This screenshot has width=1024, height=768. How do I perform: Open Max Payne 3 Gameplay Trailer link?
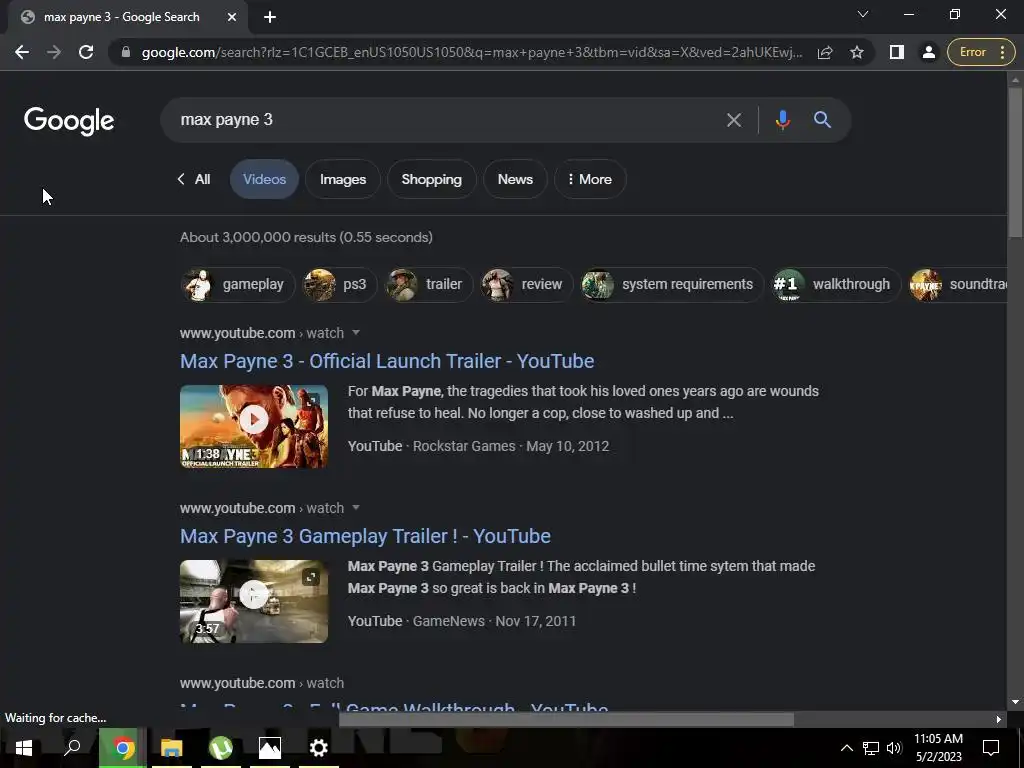click(x=365, y=536)
